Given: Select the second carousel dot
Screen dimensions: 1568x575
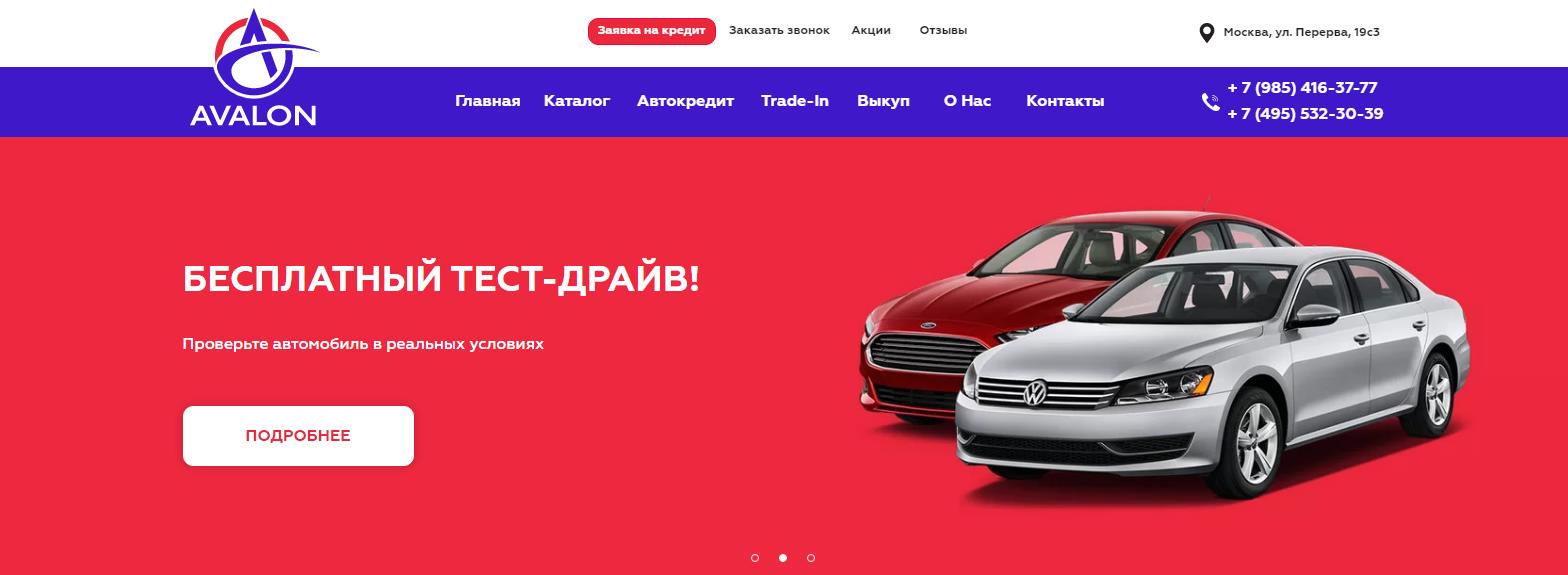Looking at the screenshot, I should (783, 558).
